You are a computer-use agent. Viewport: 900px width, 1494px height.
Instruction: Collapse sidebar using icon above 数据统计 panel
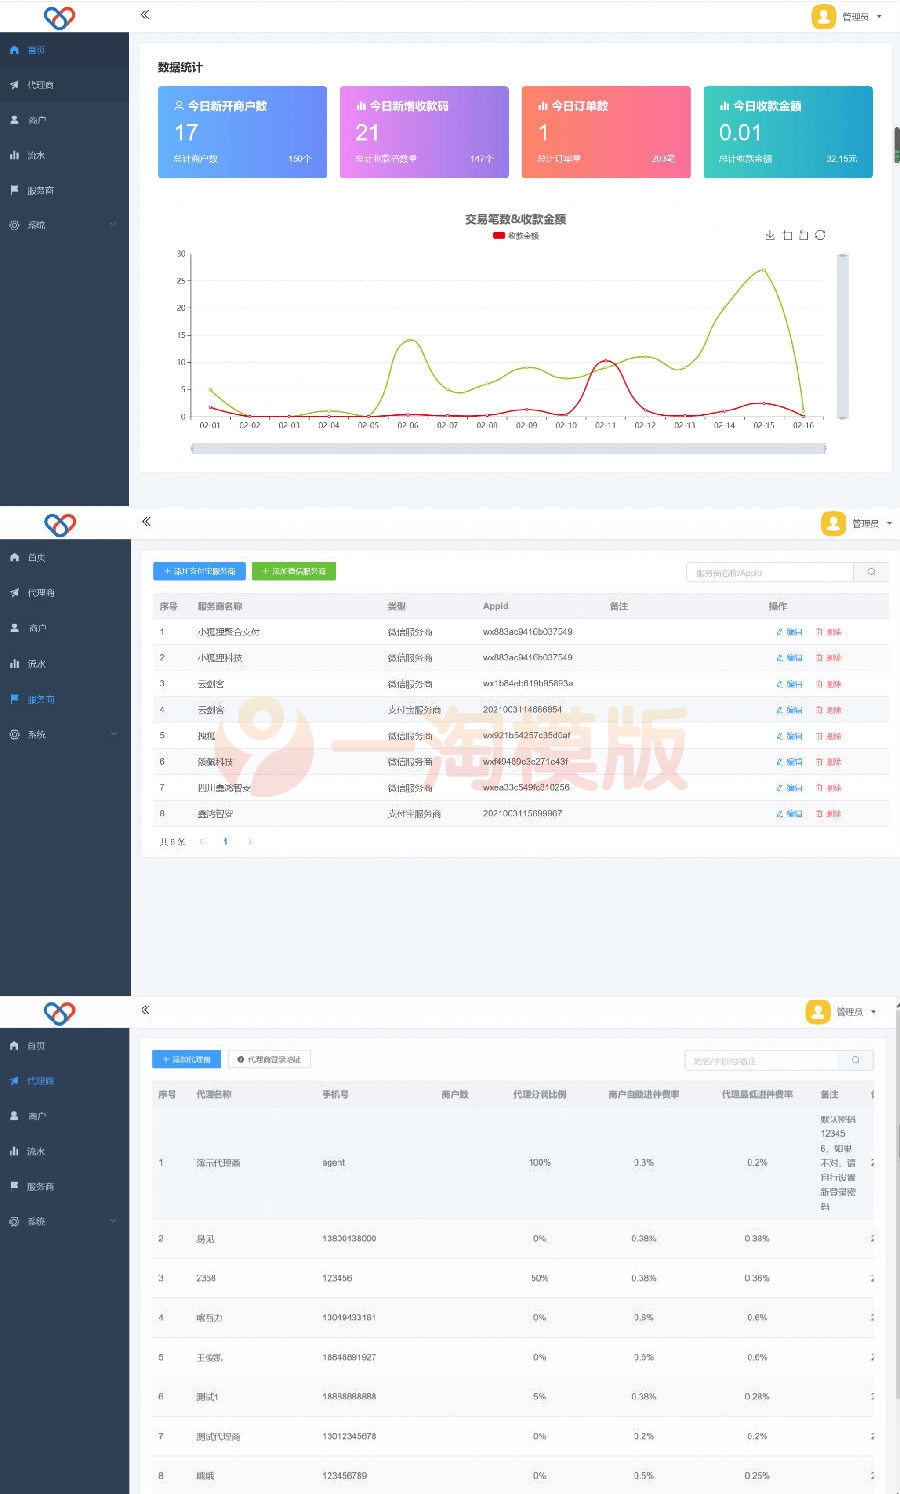point(145,15)
